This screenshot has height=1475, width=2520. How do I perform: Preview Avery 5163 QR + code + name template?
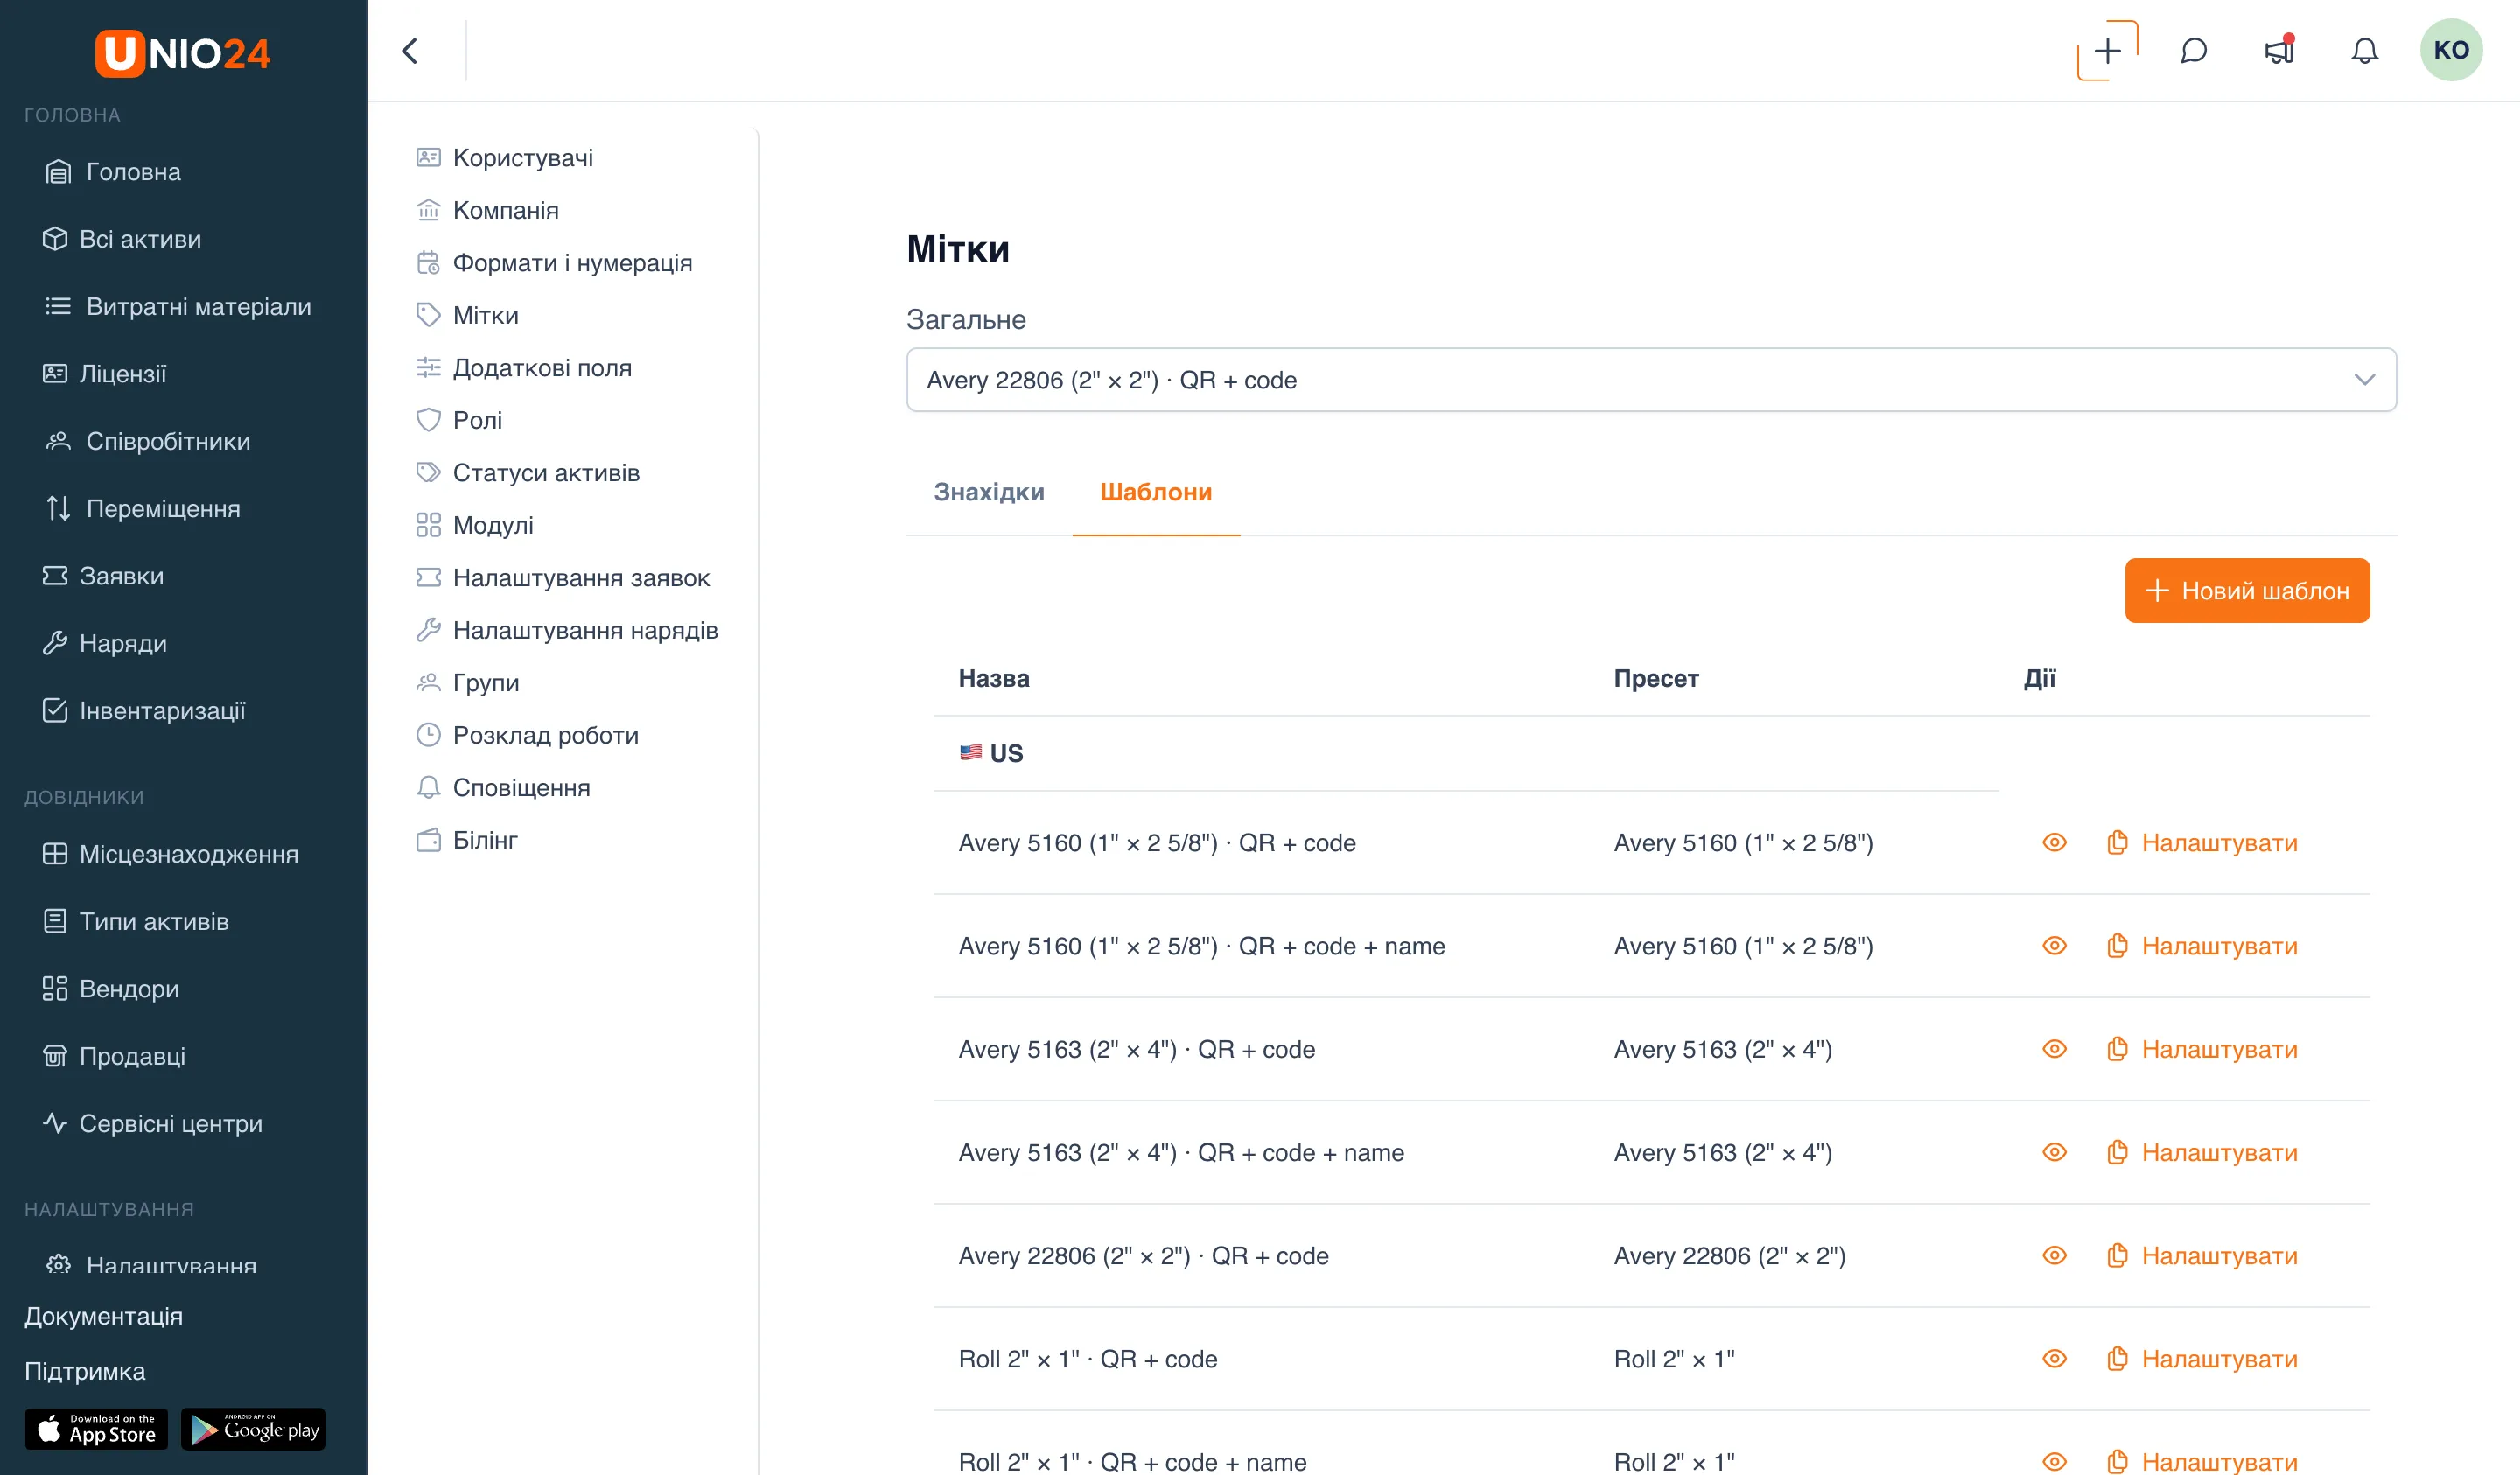click(x=2054, y=1152)
